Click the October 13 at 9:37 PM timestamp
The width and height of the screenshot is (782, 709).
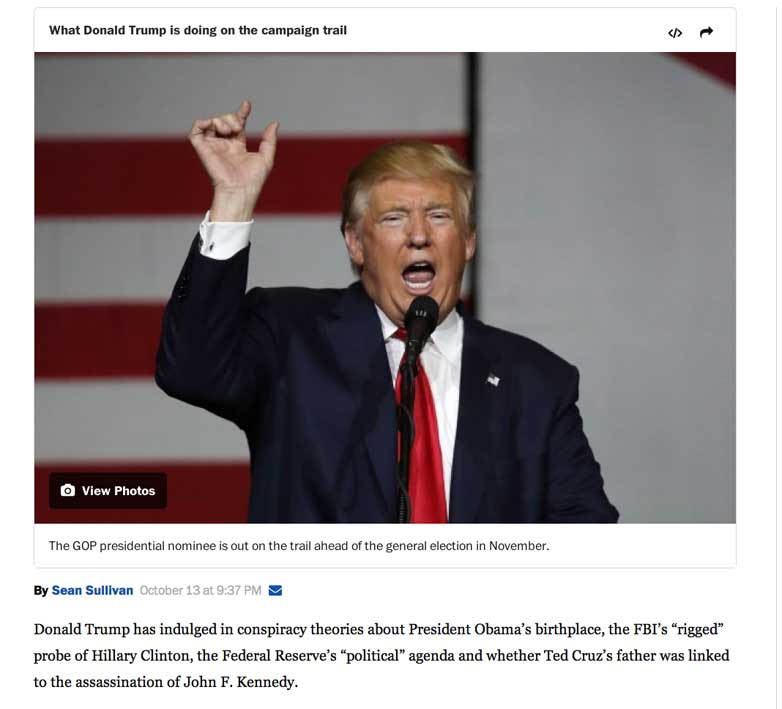click(x=200, y=590)
